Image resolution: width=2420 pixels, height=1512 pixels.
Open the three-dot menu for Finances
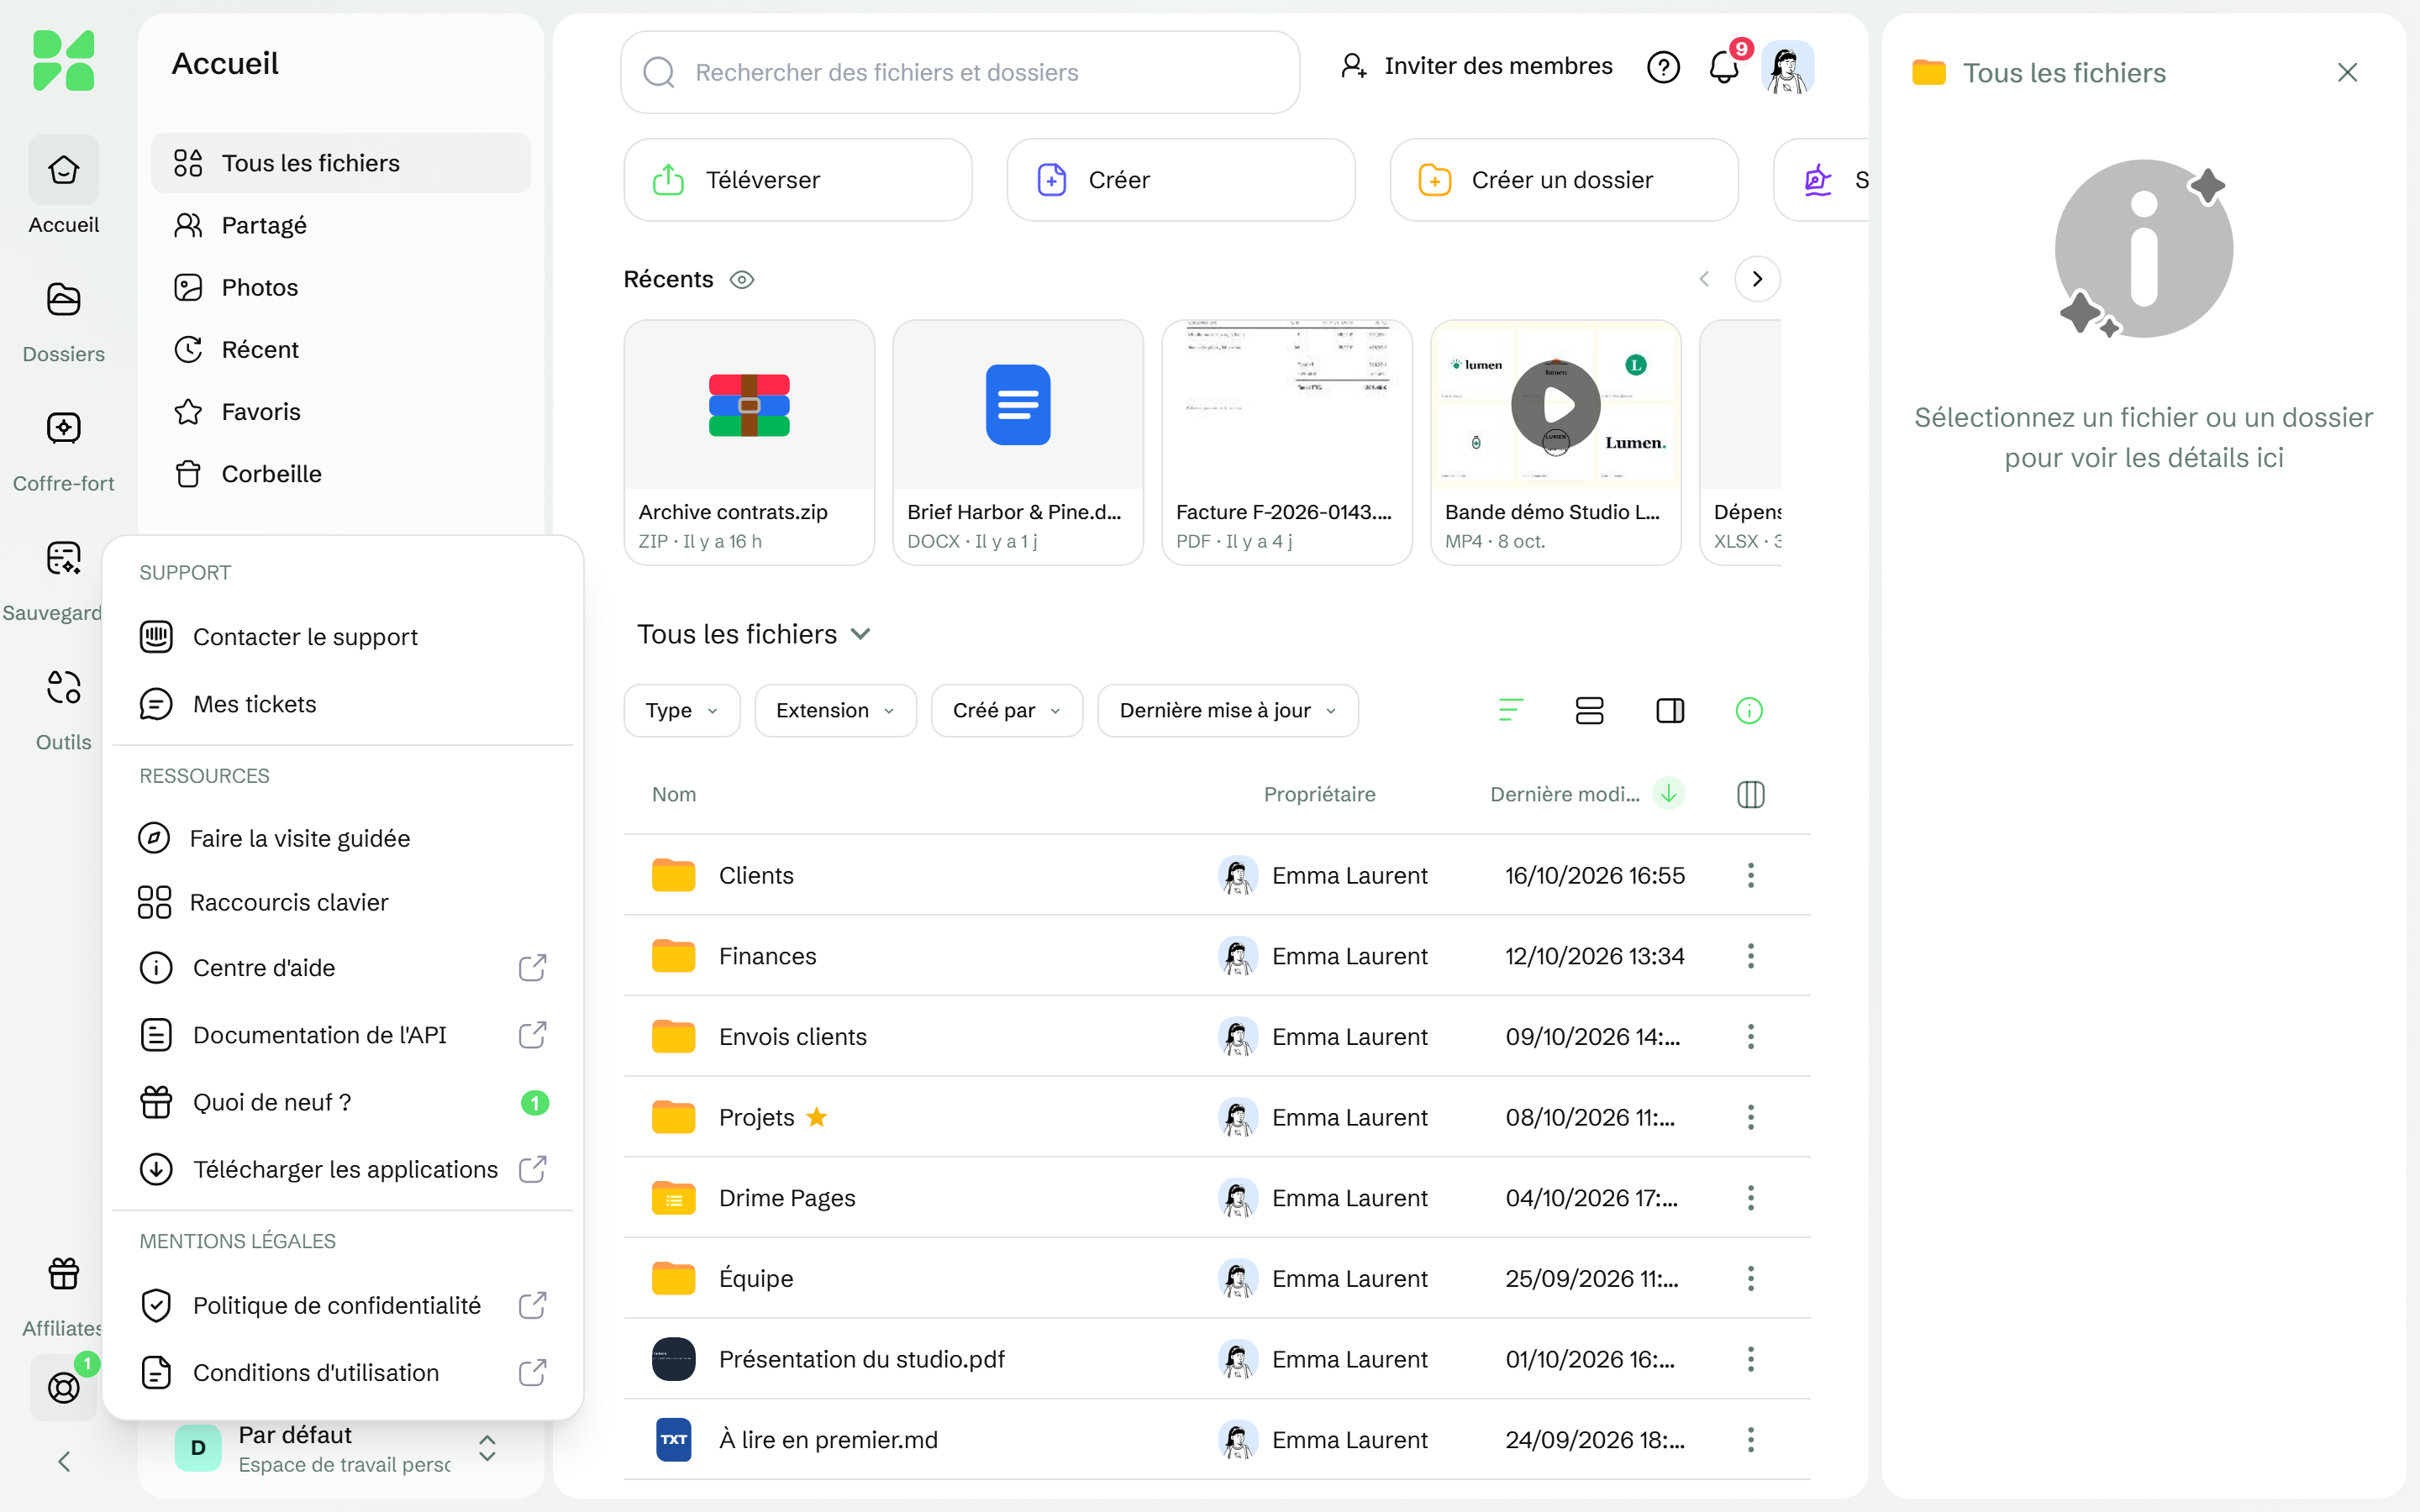[1750, 956]
